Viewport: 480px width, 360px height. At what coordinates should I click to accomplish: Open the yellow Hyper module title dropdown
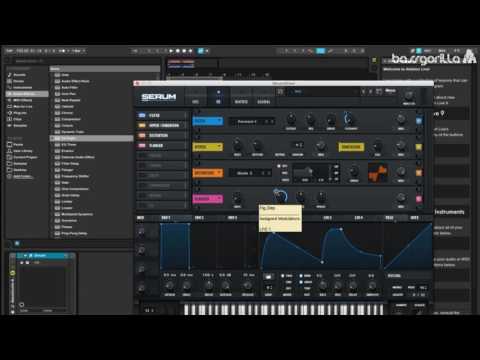[208, 147]
